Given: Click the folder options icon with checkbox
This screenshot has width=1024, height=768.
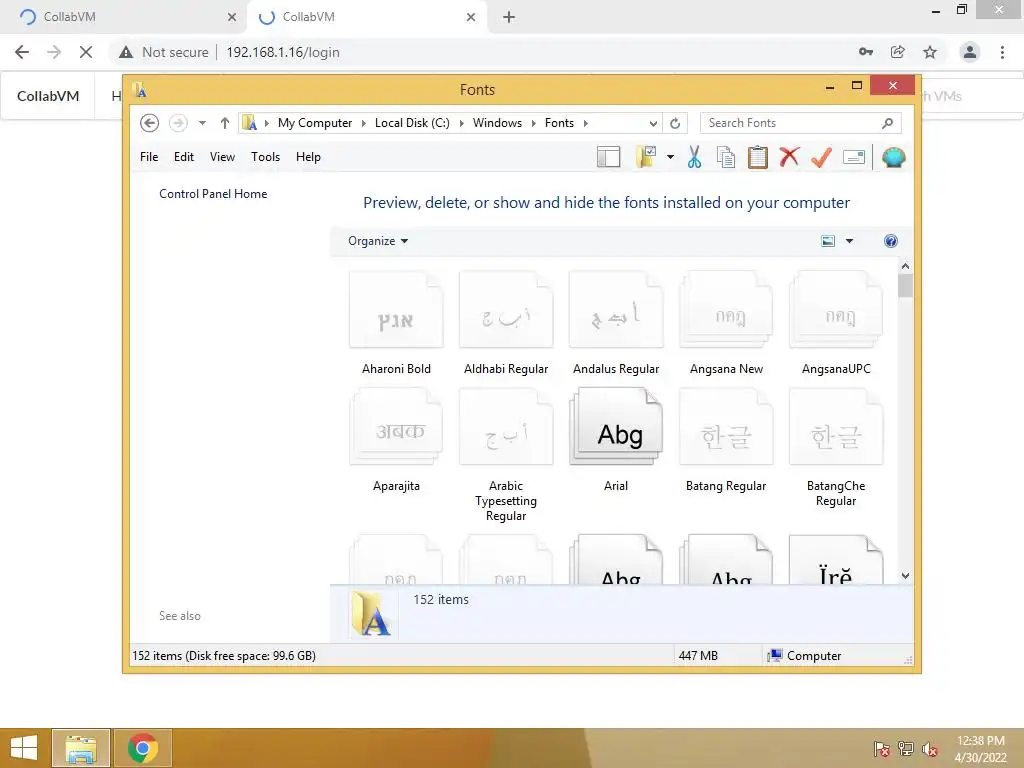Looking at the screenshot, I should point(646,157).
